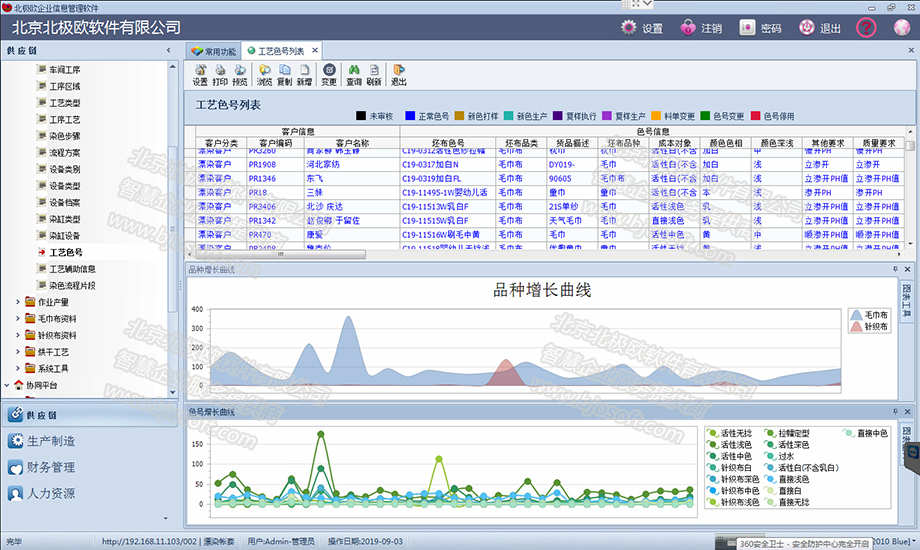Image resolution: width=920 pixels, height=550 pixels.
Task: Toggle 活性深色 series in legend
Action: 787,445
